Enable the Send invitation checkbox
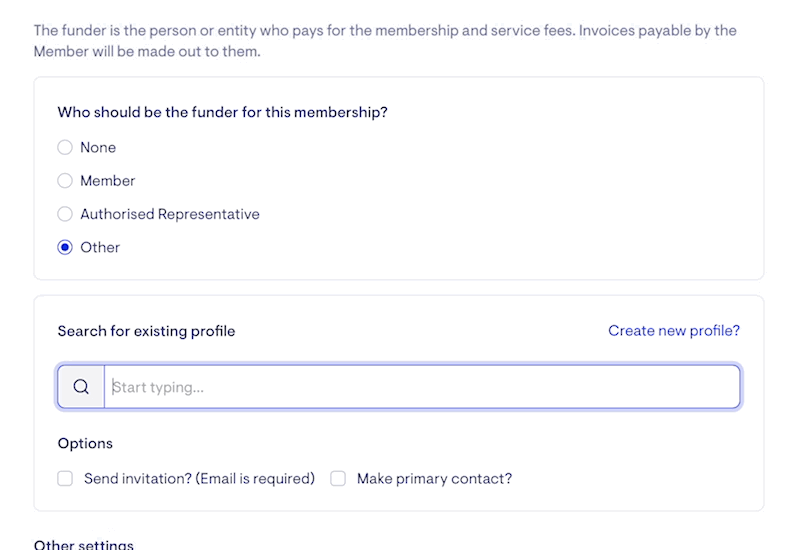Screen dimensions: 800x550 pos(65,479)
